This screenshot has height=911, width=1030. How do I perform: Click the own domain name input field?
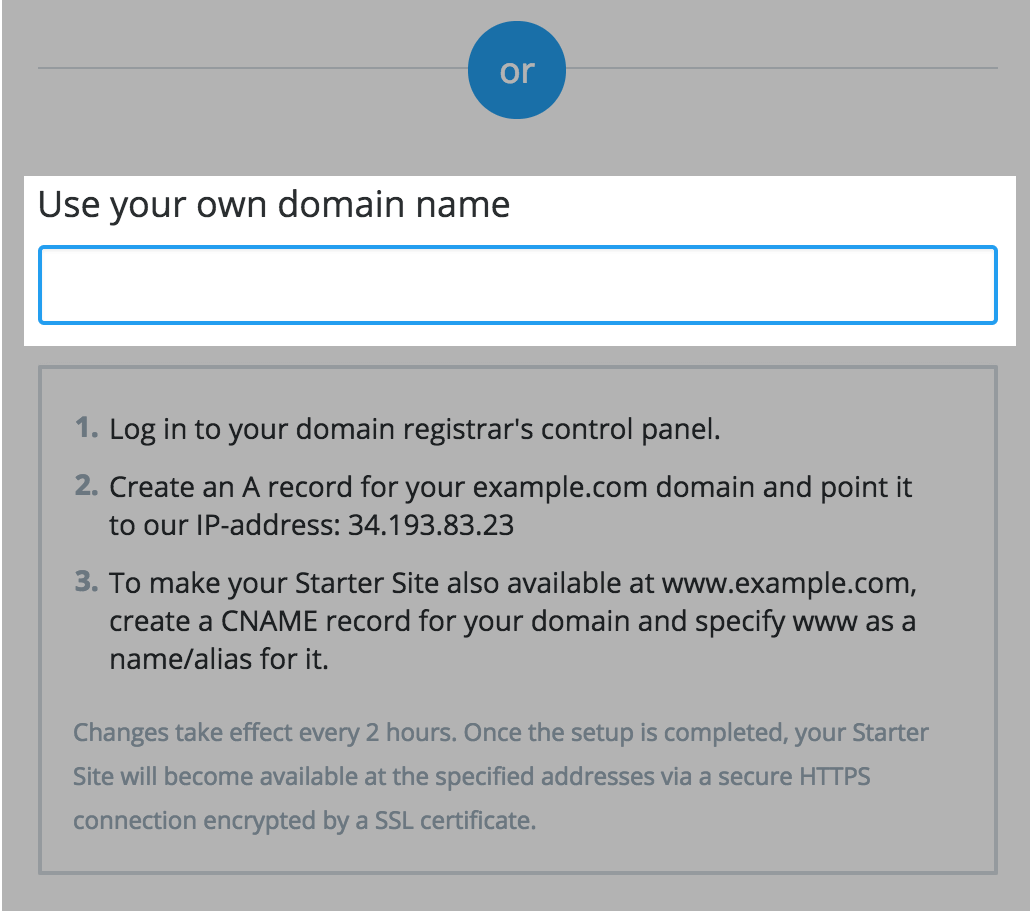pos(517,285)
